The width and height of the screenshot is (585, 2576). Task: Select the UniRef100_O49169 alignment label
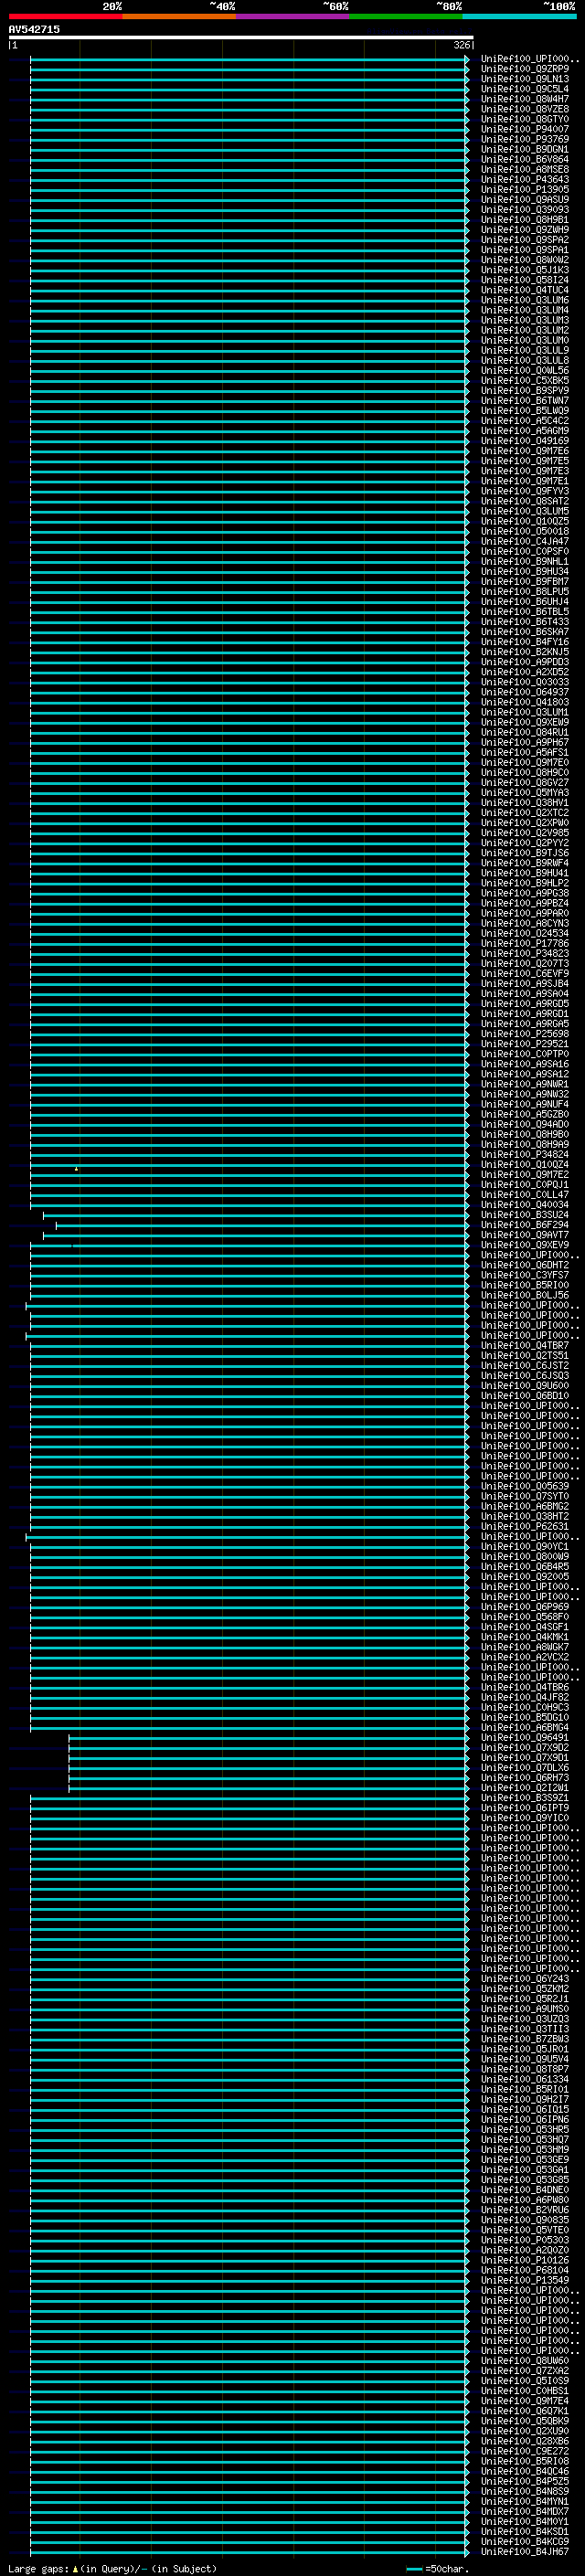tap(525, 441)
